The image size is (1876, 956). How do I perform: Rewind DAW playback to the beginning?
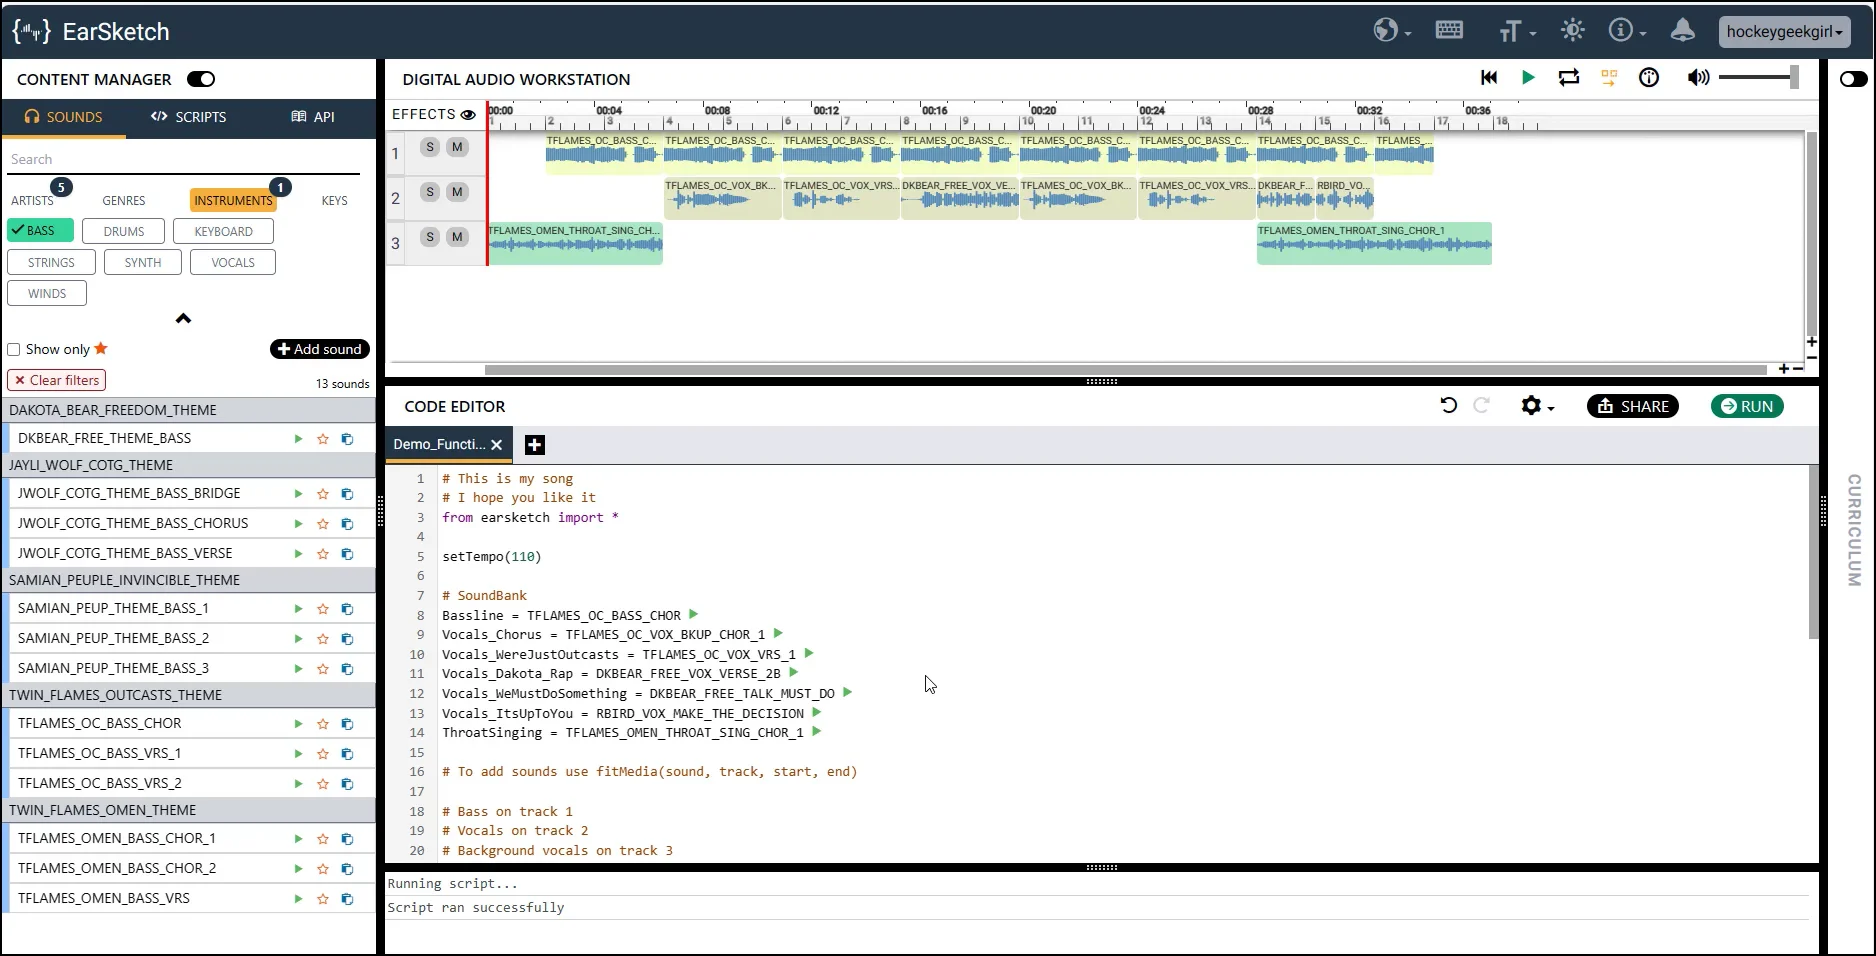[1489, 78]
